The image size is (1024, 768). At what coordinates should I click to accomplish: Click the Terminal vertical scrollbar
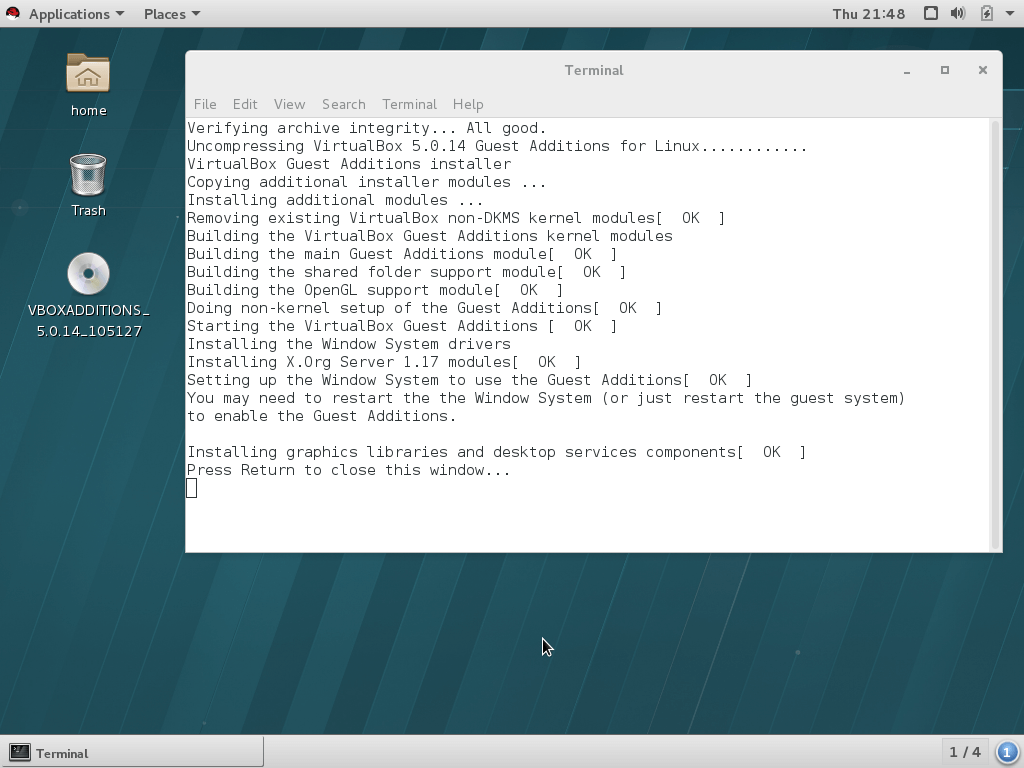[x=995, y=334]
